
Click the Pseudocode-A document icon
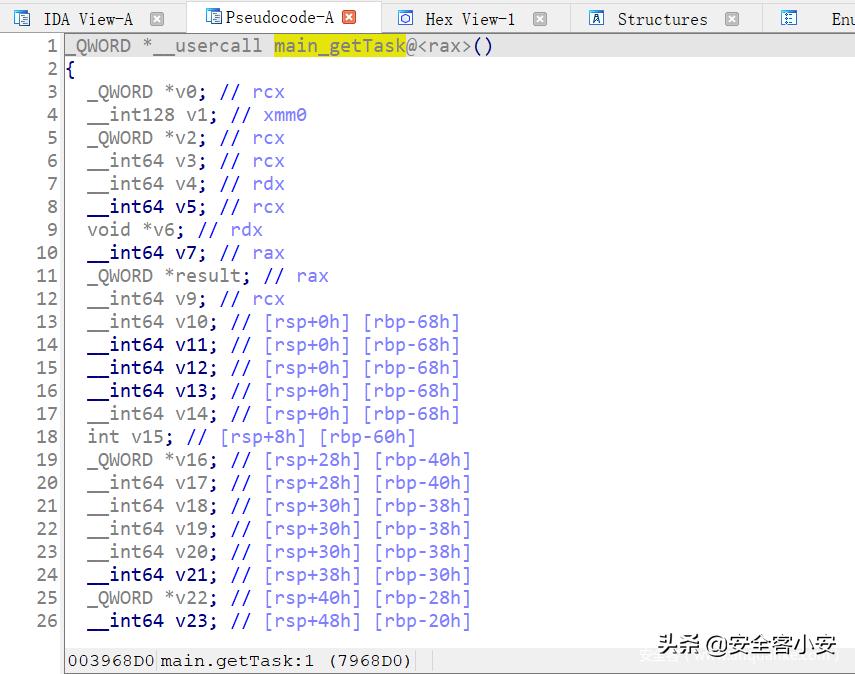213,16
